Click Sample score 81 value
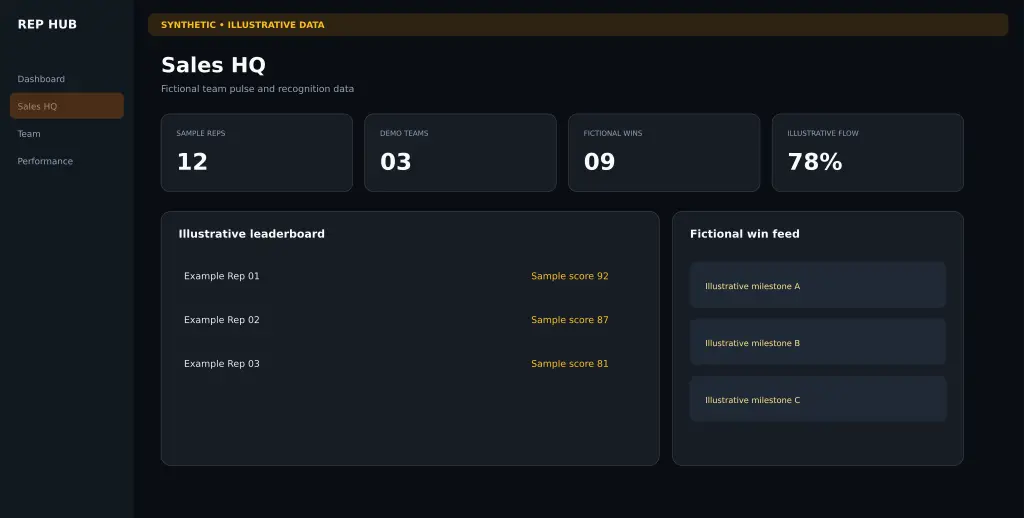 click(569, 364)
